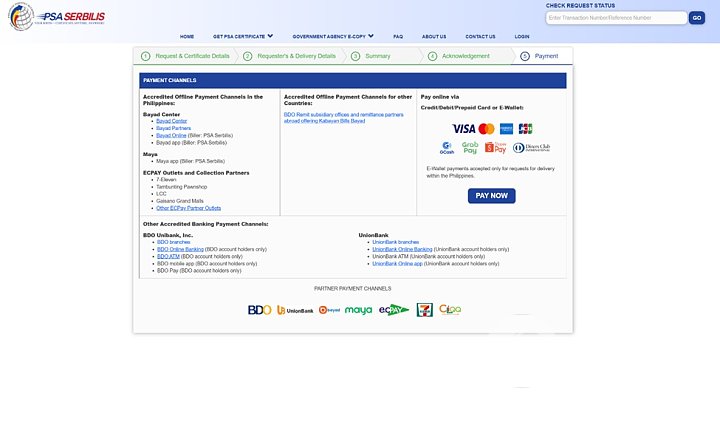Click the PSA Serbilis logo
Image resolution: width=720 pixels, height=425 pixels.
[56, 17]
